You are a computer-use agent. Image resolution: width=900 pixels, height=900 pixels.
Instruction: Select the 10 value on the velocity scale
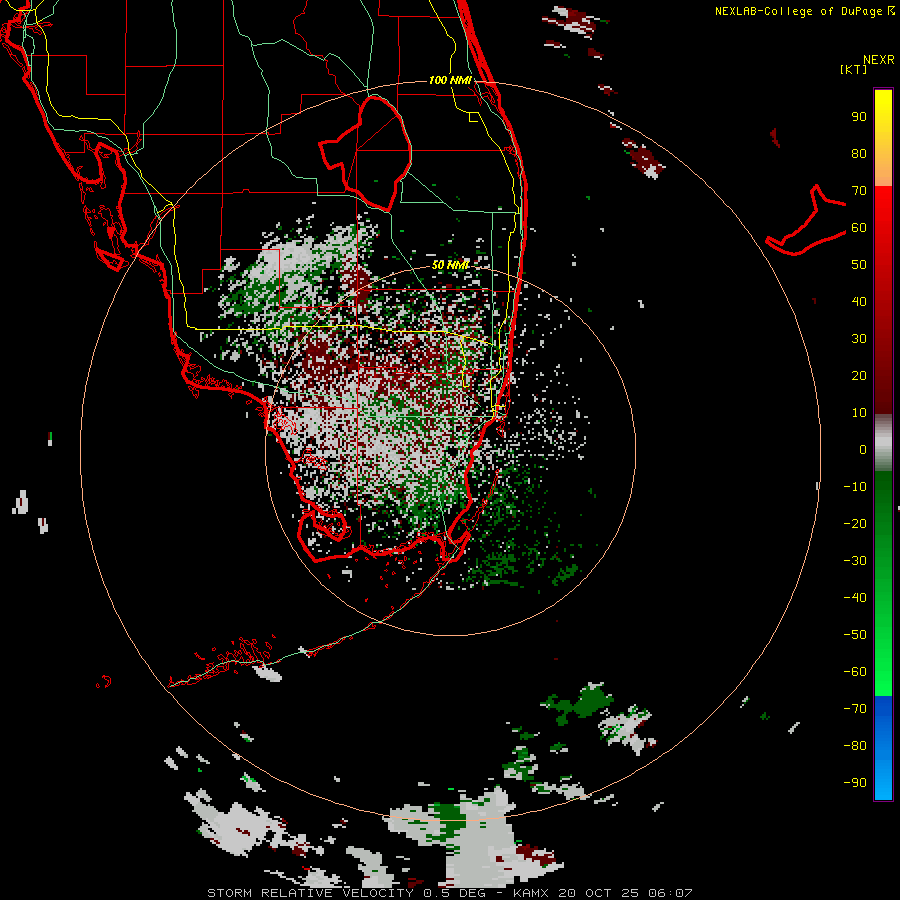859,413
